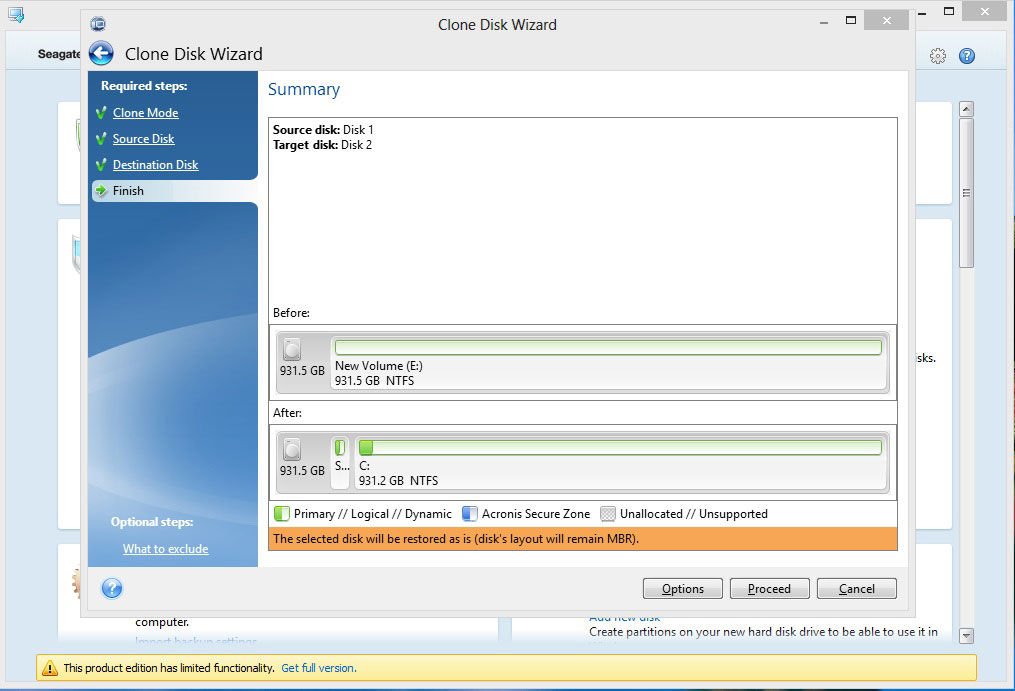Select the Finish step in sidebar

tap(128, 191)
